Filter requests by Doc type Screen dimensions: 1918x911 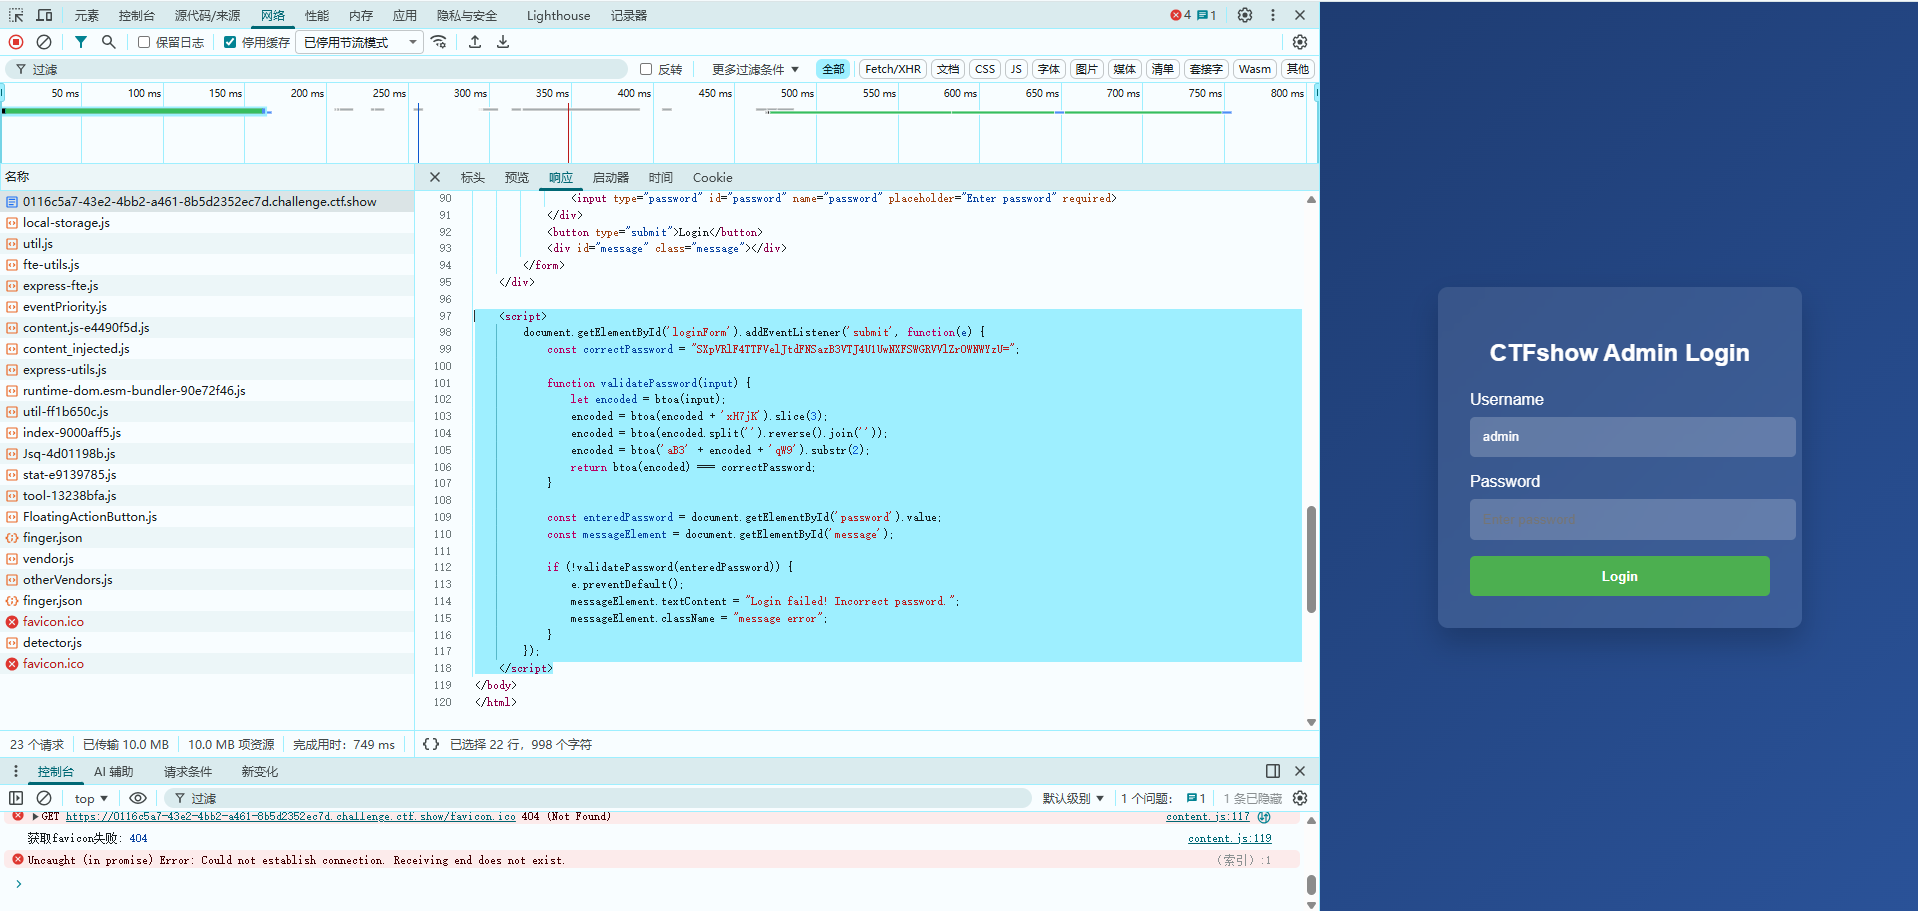(948, 69)
